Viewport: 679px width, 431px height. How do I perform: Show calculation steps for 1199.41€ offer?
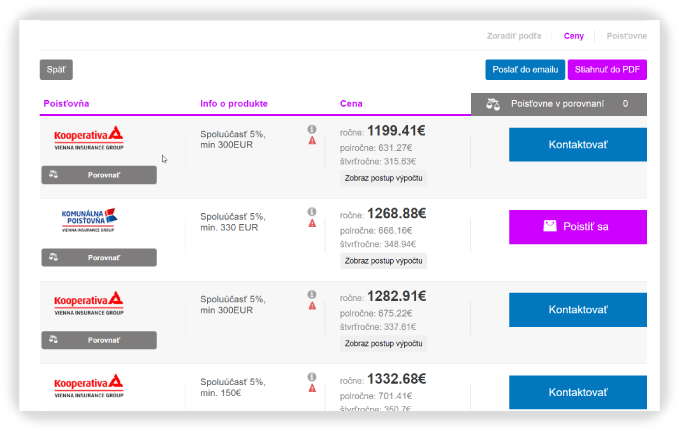click(383, 178)
